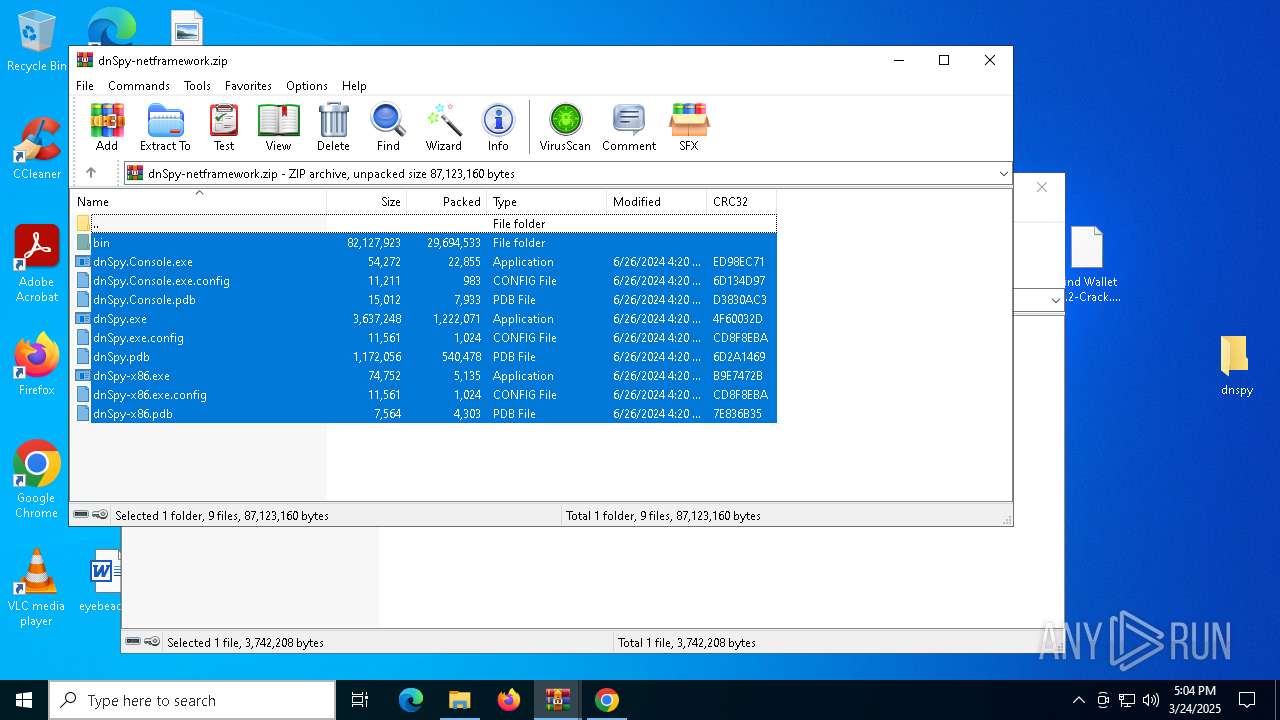Show archive Info
This screenshot has width=1280, height=720.
coord(498,127)
